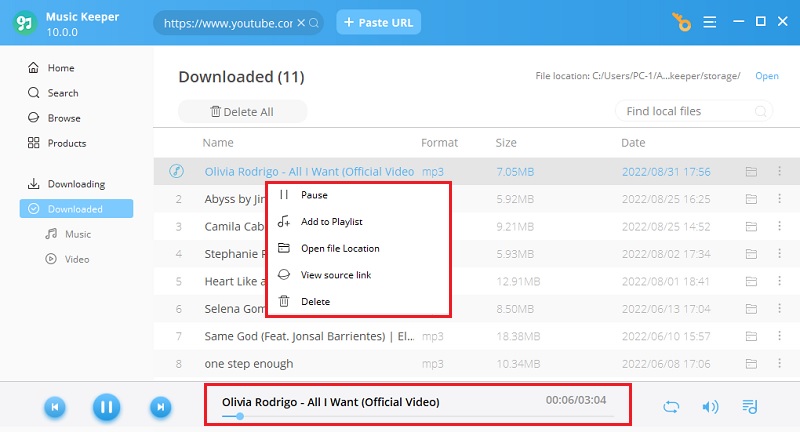Show Video files under Downloaded
The width and height of the screenshot is (800, 432).
point(67,259)
